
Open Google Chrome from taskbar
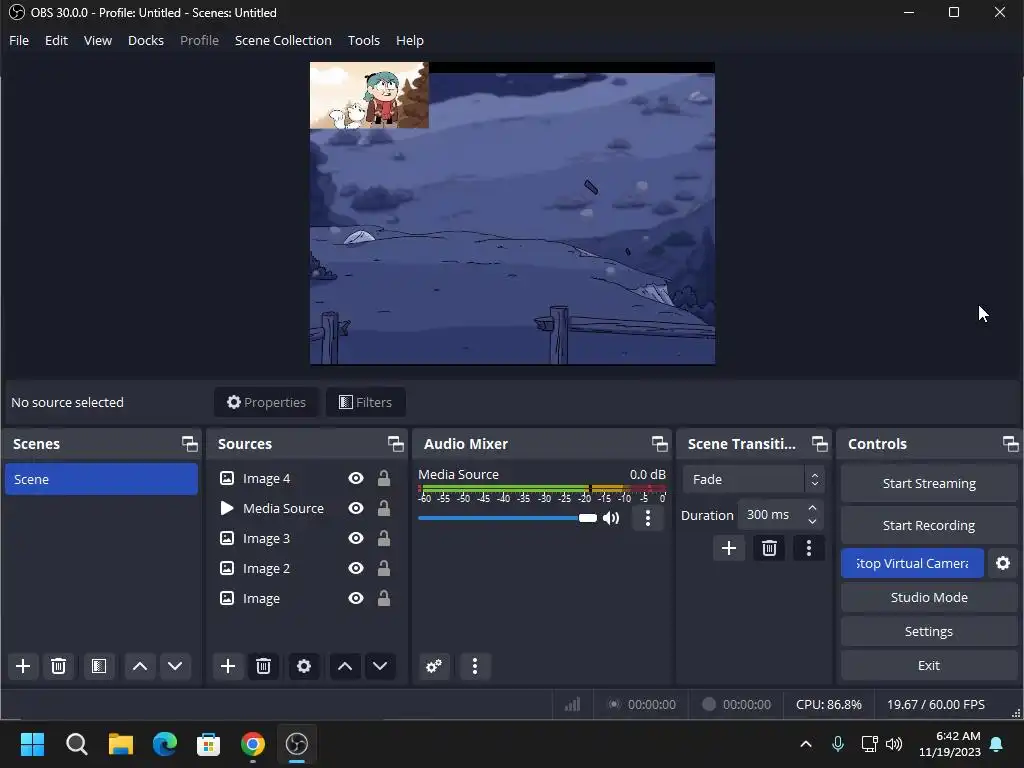(x=253, y=744)
